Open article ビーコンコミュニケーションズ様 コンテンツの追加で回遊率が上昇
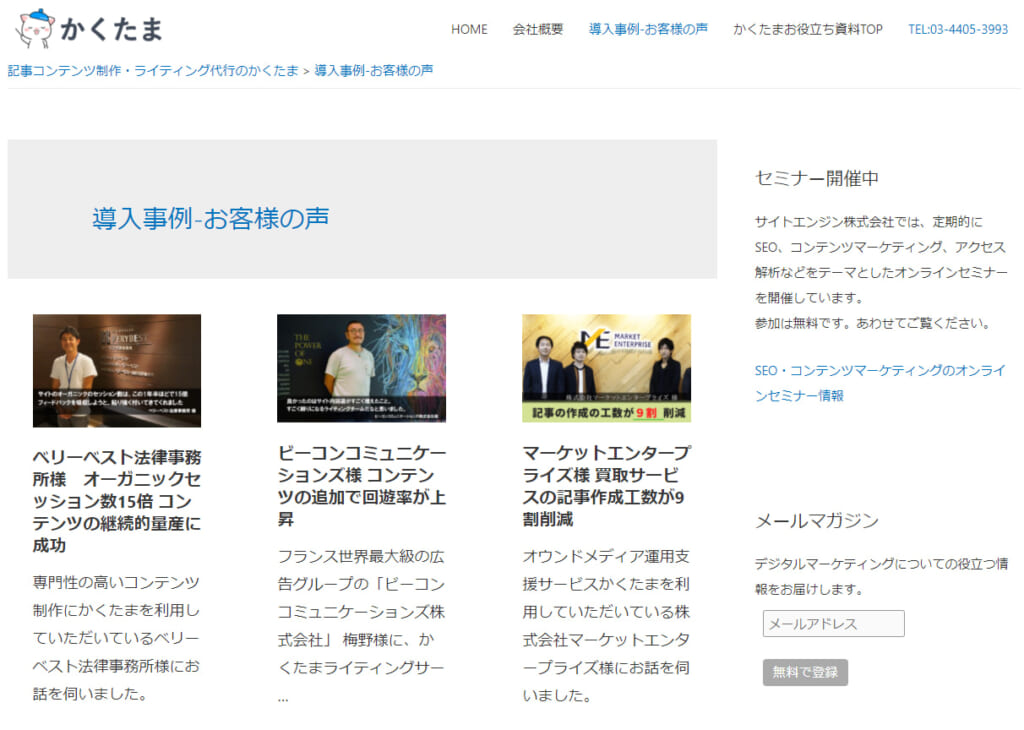 point(362,486)
